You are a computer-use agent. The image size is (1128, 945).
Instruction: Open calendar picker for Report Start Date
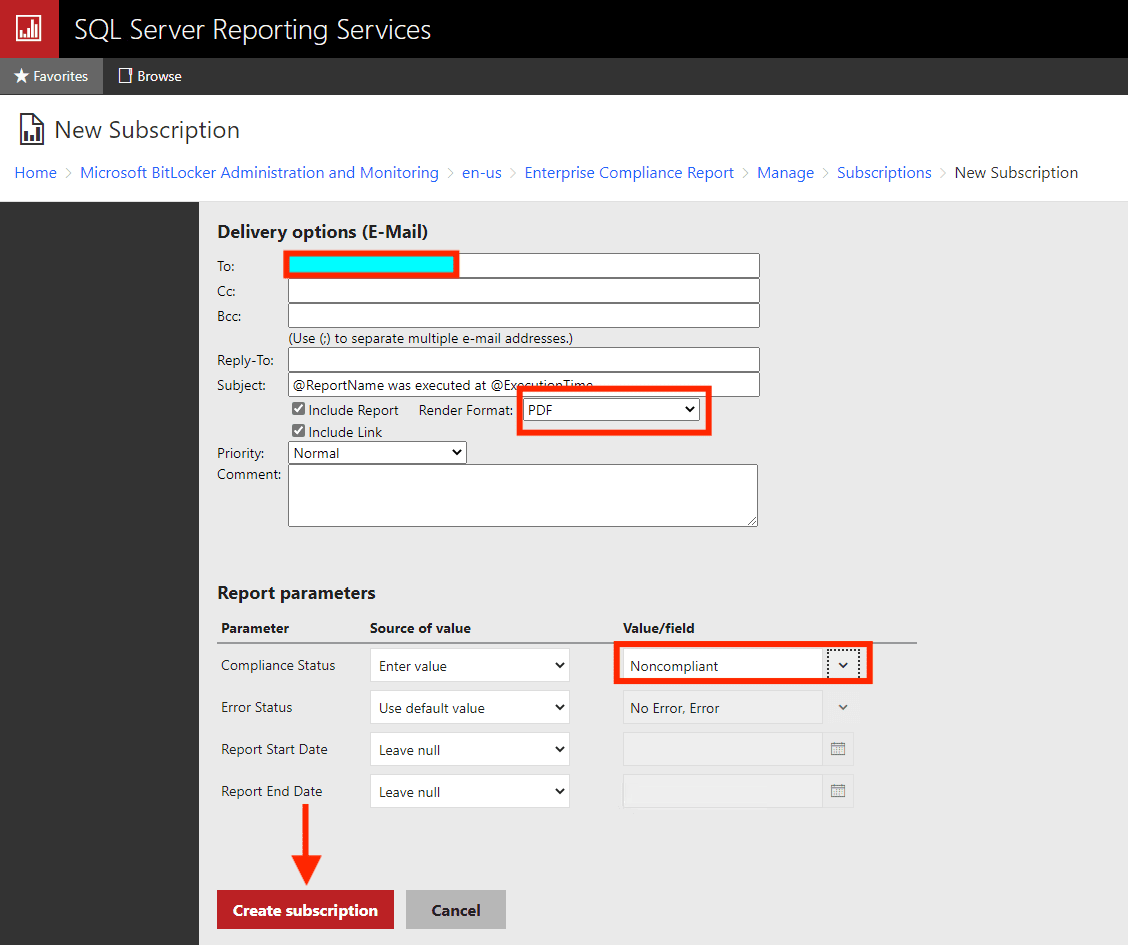click(x=838, y=749)
